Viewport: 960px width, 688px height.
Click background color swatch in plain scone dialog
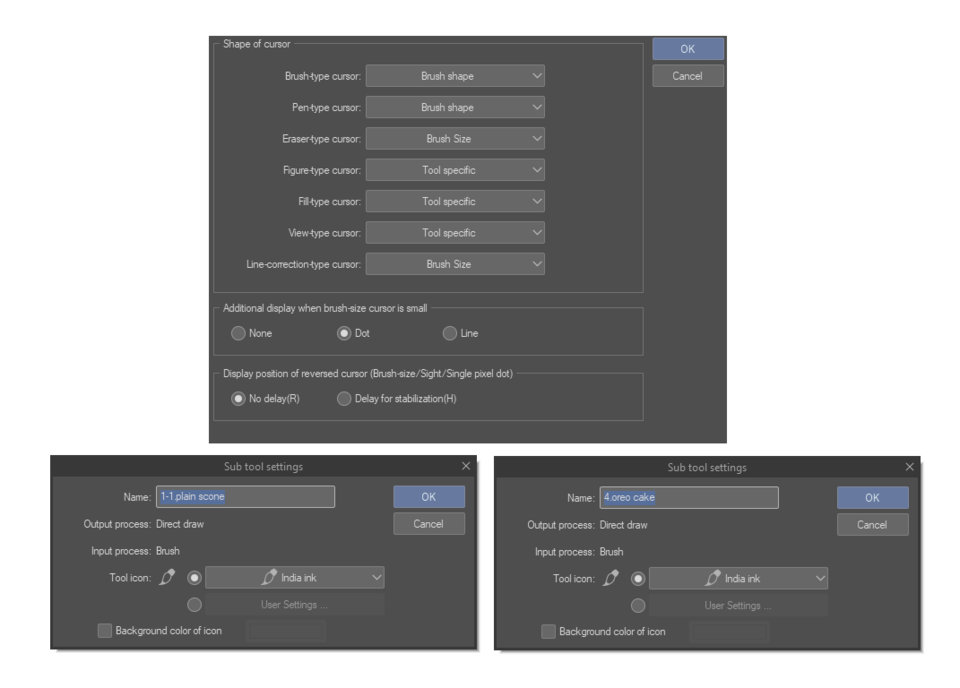286,630
